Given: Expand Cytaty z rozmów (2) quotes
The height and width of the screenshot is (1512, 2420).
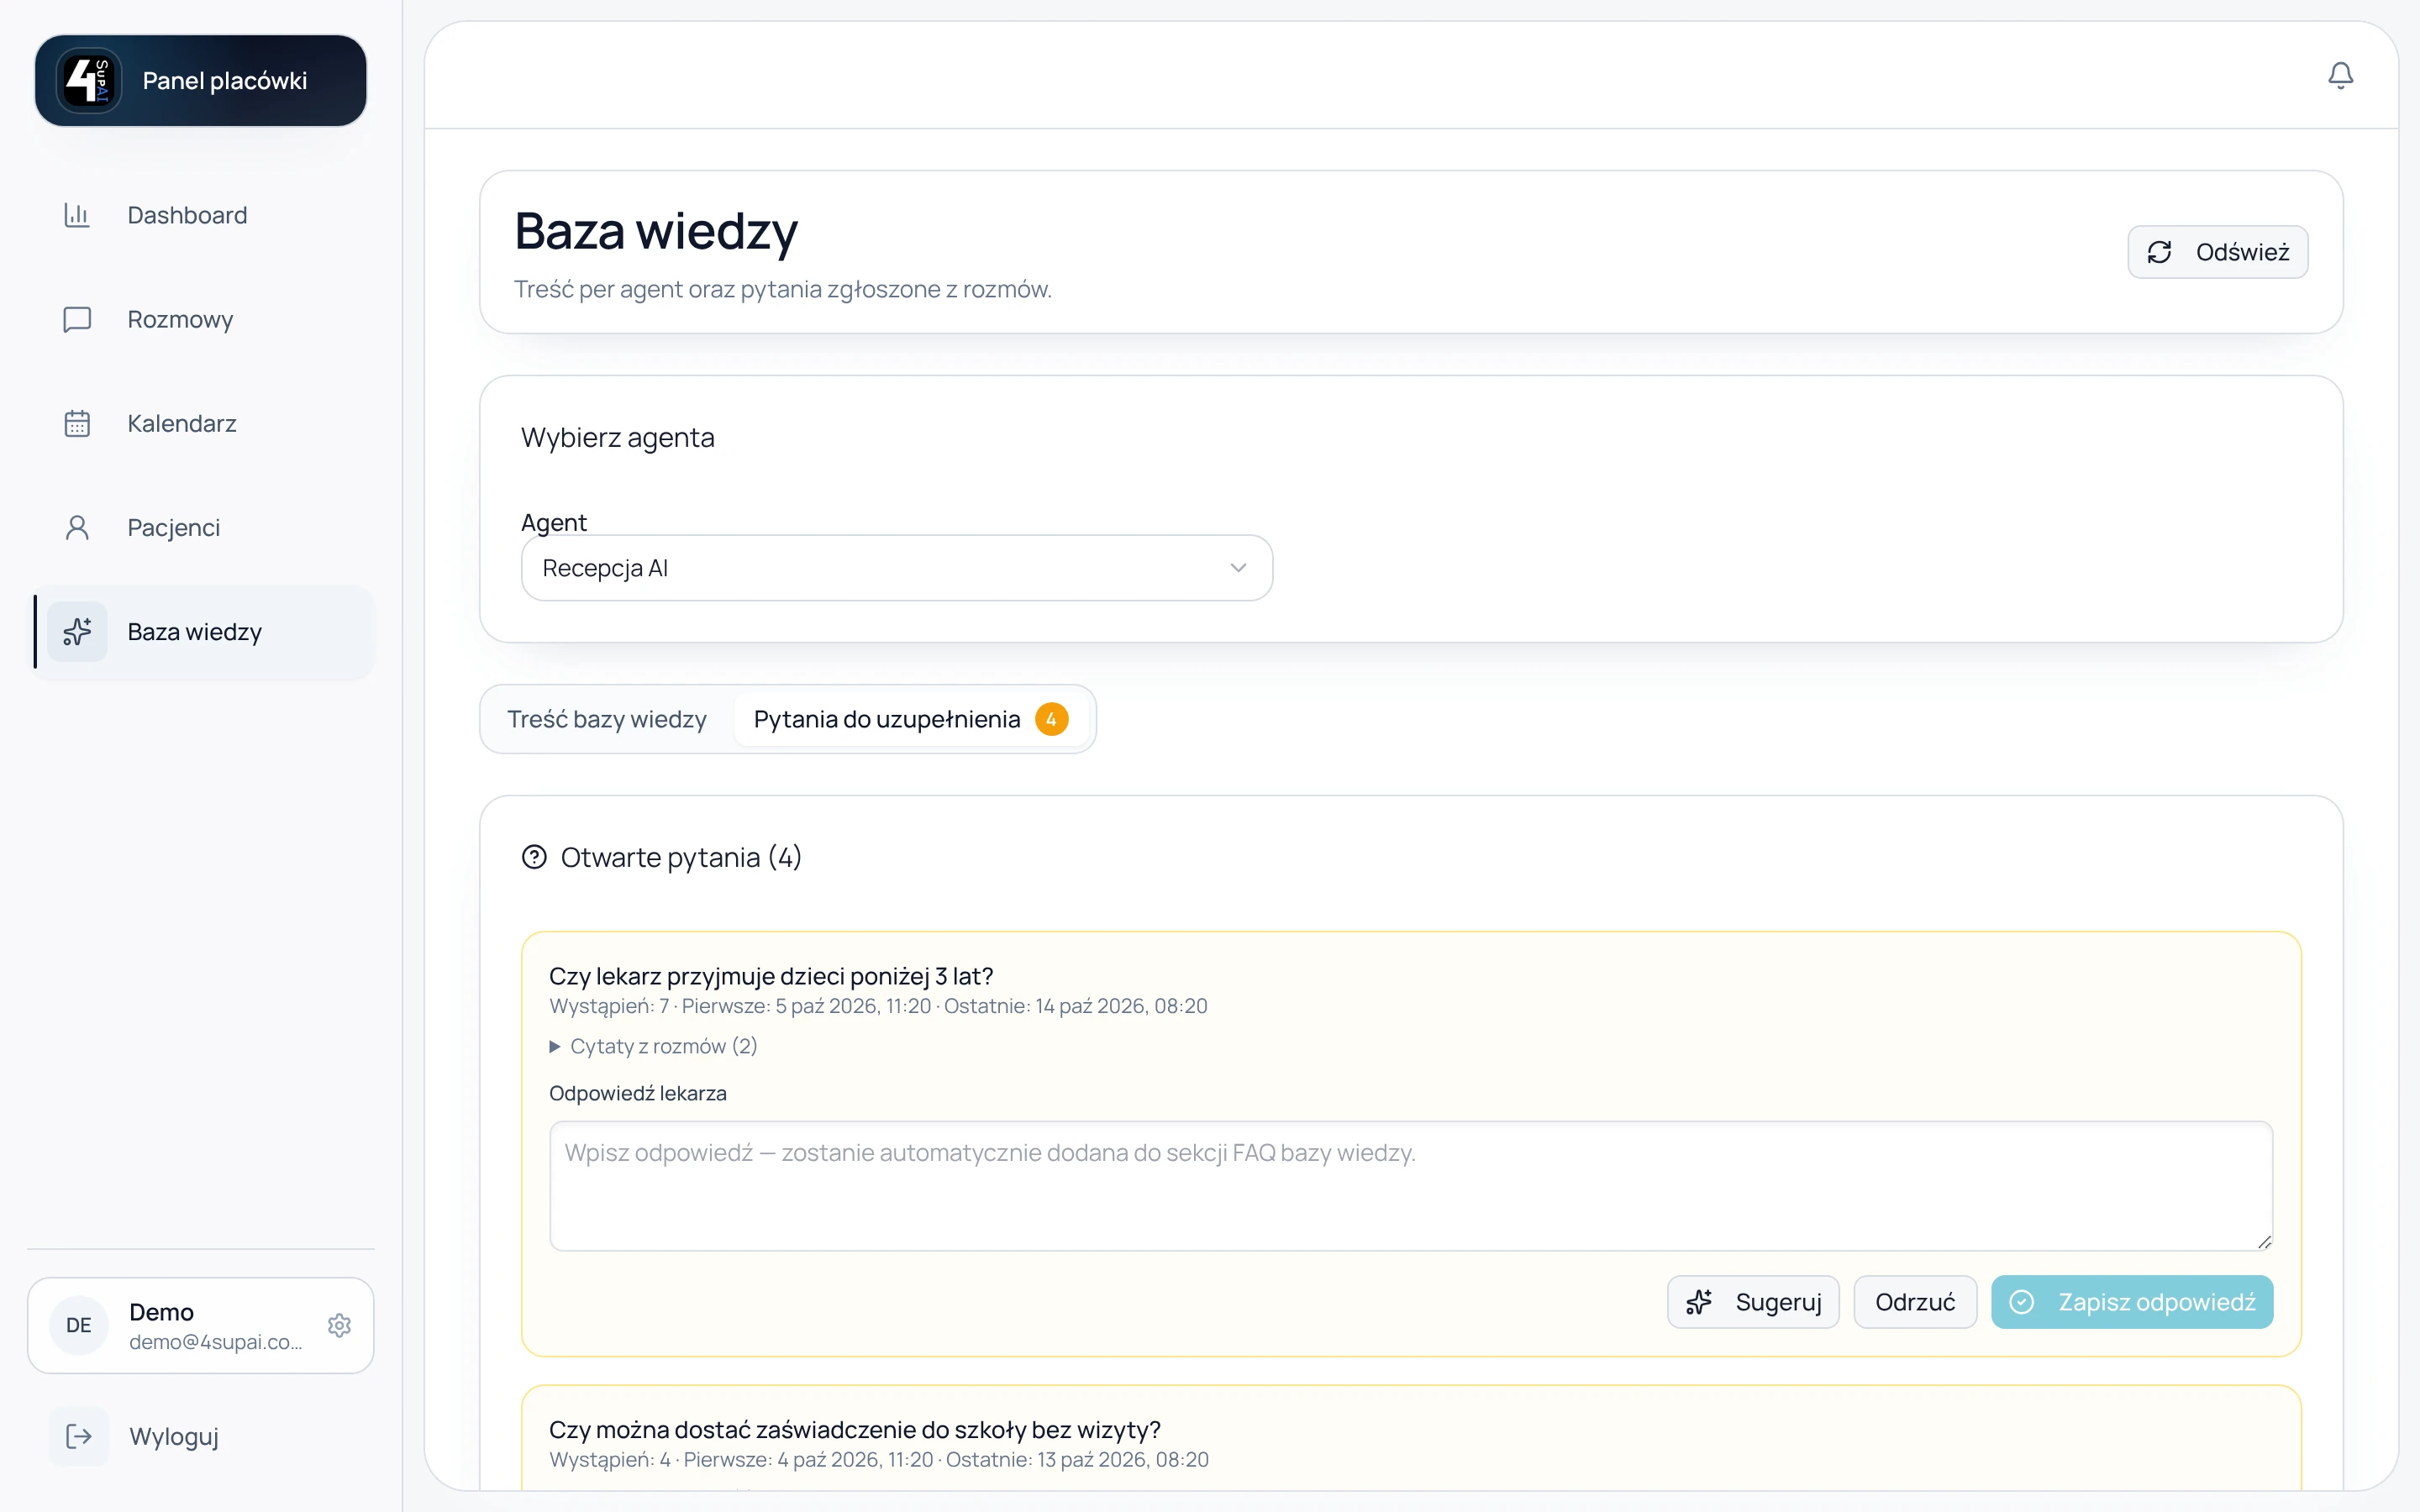Looking at the screenshot, I should point(653,1046).
